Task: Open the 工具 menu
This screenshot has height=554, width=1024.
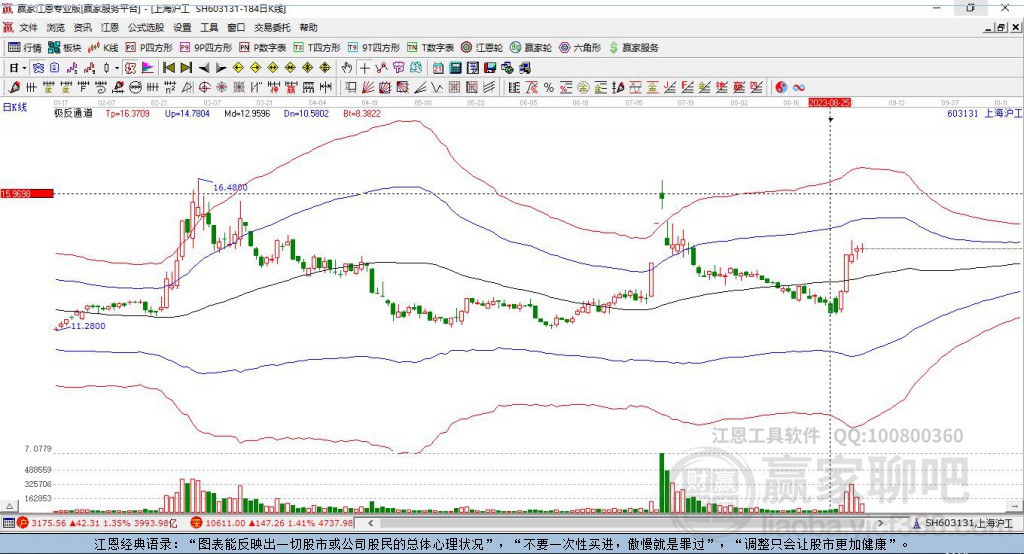Action: pyautogui.click(x=209, y=27)
